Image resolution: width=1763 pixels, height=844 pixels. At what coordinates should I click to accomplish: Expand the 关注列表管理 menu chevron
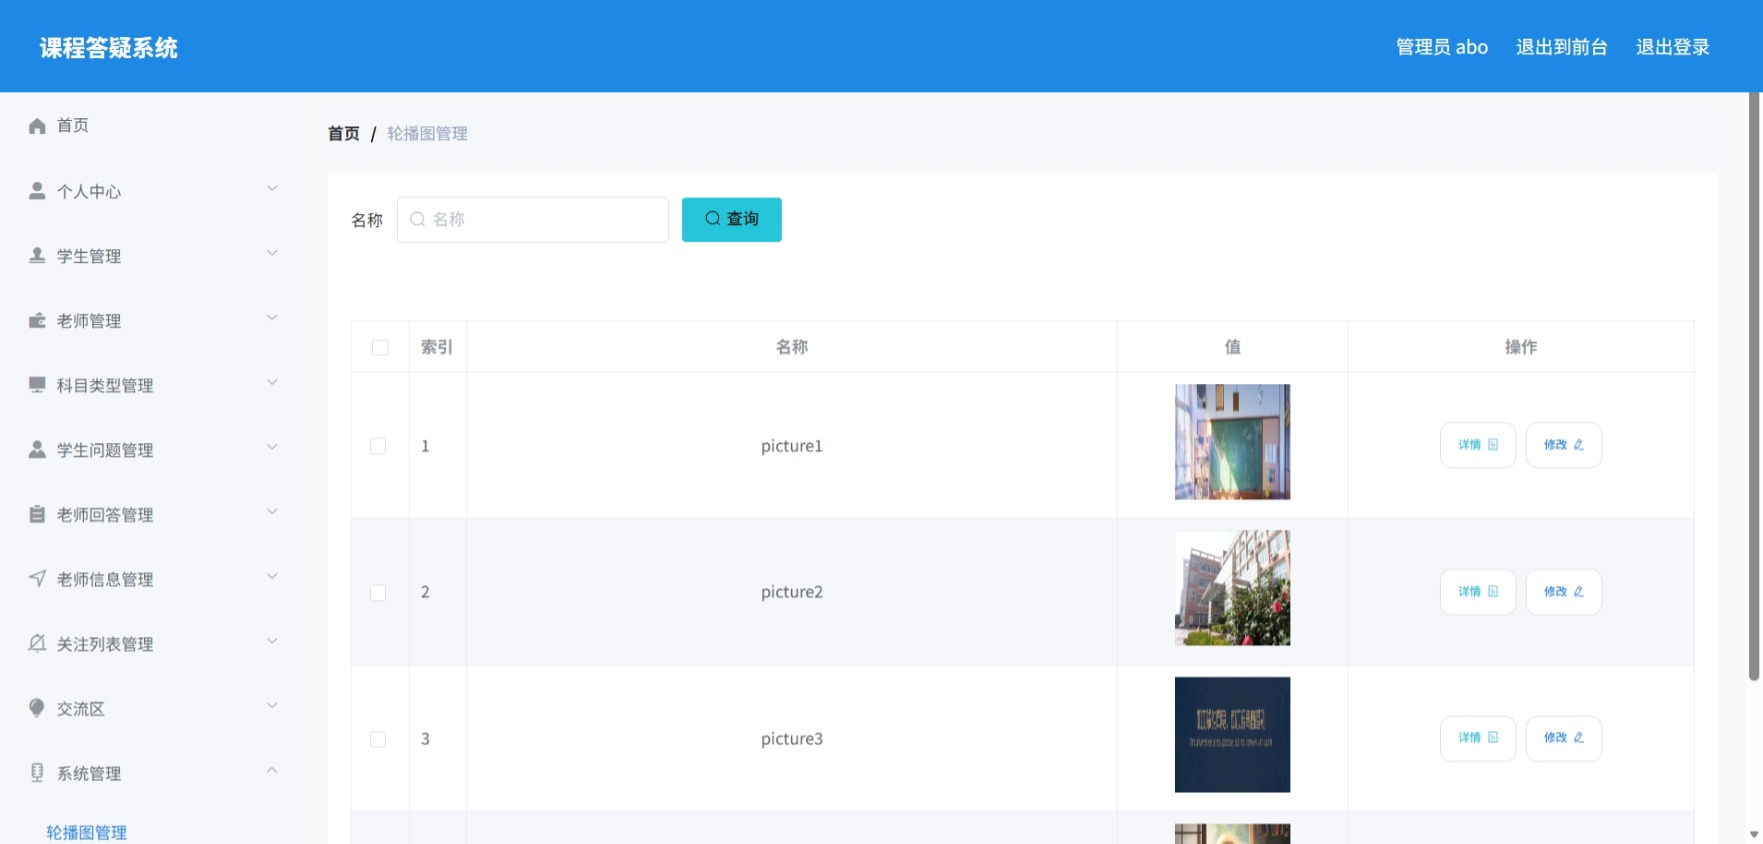click(x=272, y=641)
